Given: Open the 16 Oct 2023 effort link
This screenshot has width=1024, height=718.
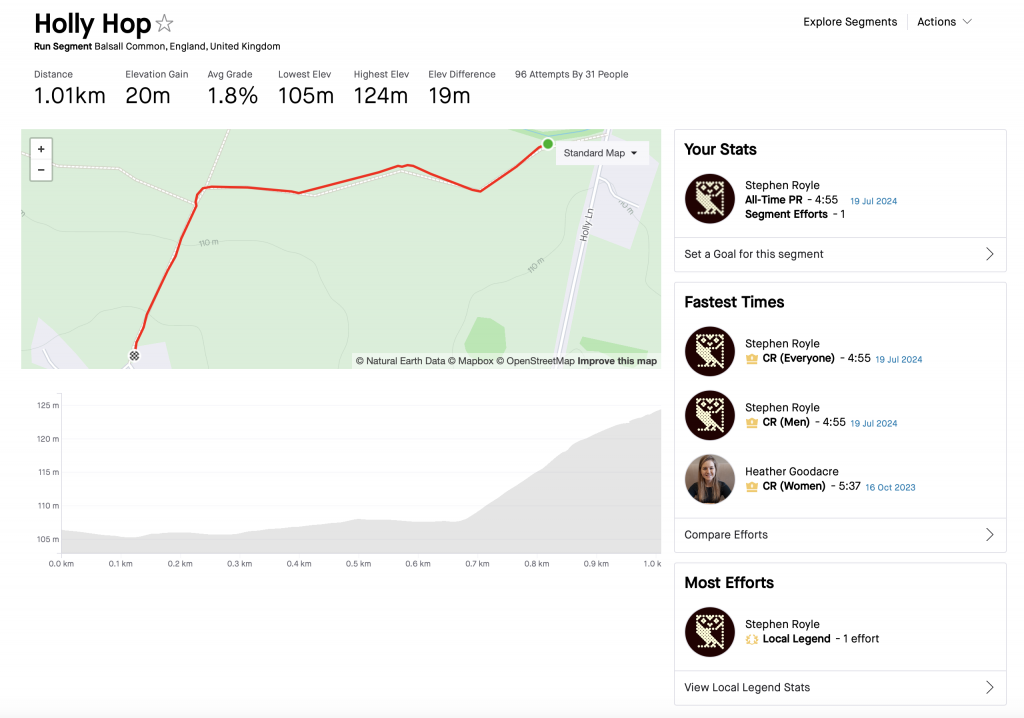Looking at the screenshot, I should point(890,487).
